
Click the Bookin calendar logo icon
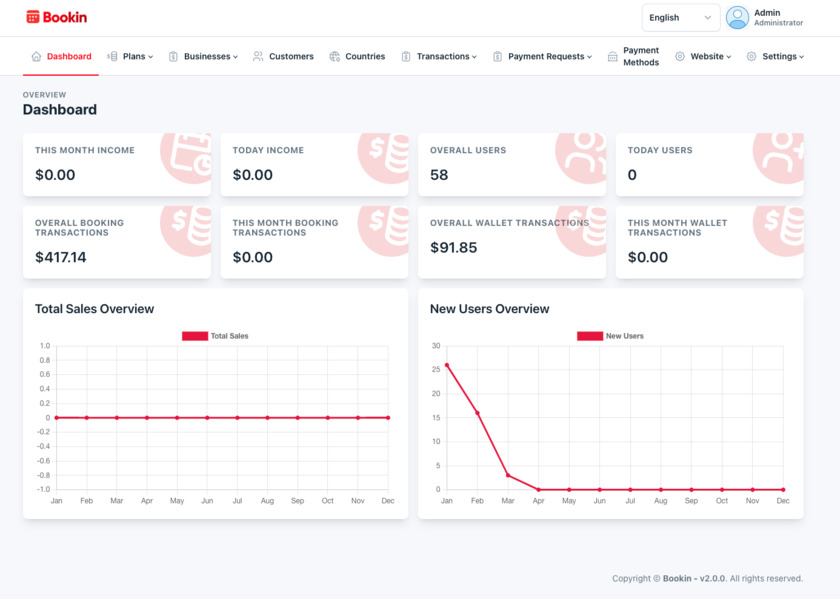(x=33, y=17)
